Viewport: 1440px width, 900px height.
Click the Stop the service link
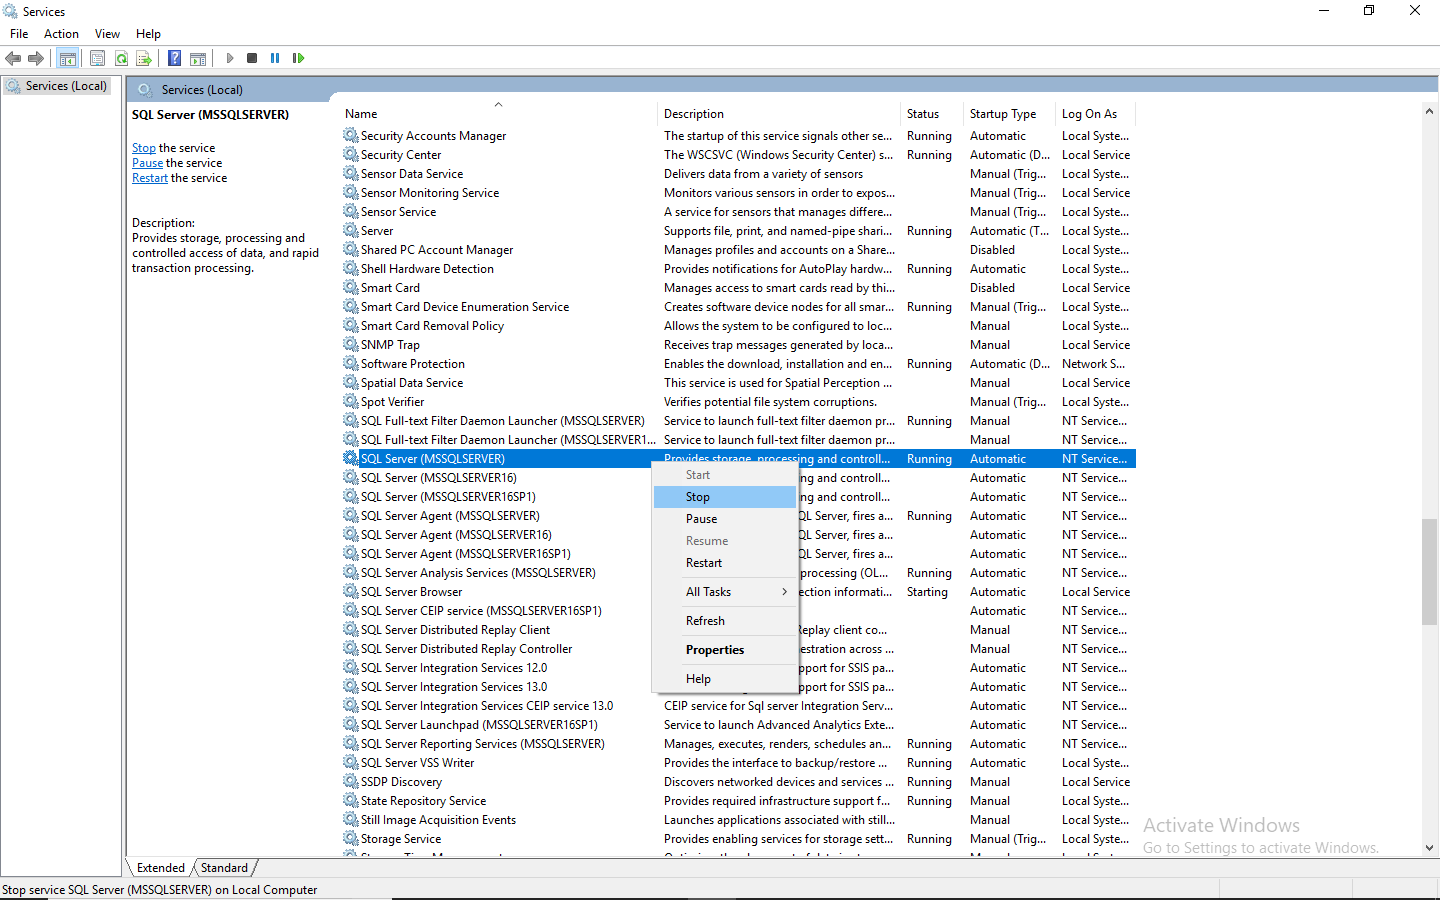click(x=144, y=148)
